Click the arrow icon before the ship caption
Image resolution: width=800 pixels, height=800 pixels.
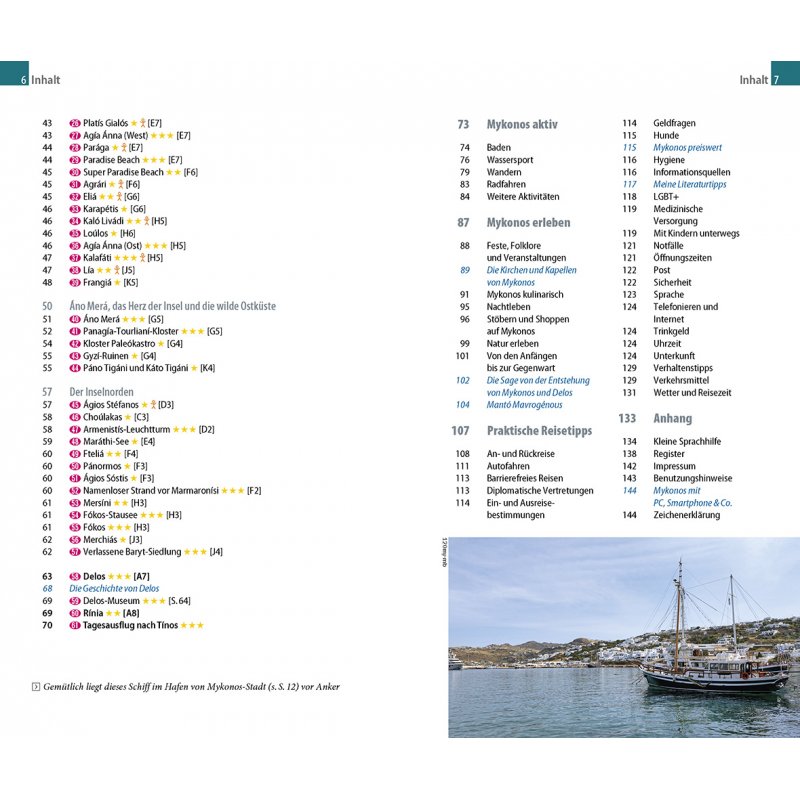pyautogui.click(x=36, y=686)
